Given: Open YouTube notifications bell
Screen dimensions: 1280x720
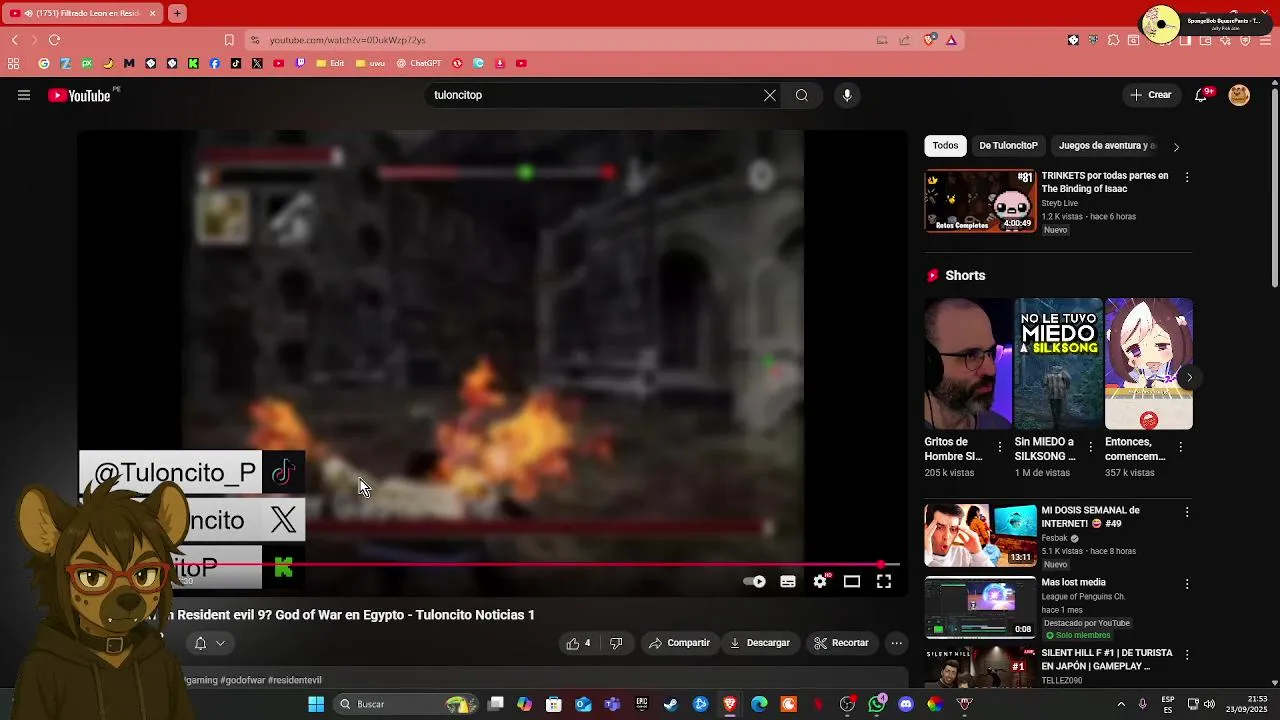Looking at the screenshot, I should 1202,95.
